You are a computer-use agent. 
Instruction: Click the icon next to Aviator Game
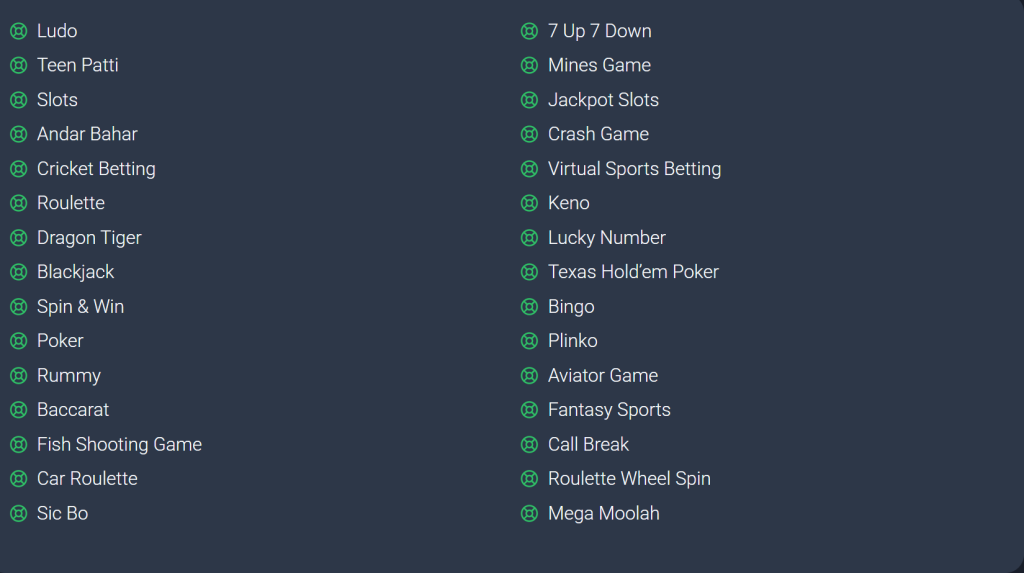529,376
